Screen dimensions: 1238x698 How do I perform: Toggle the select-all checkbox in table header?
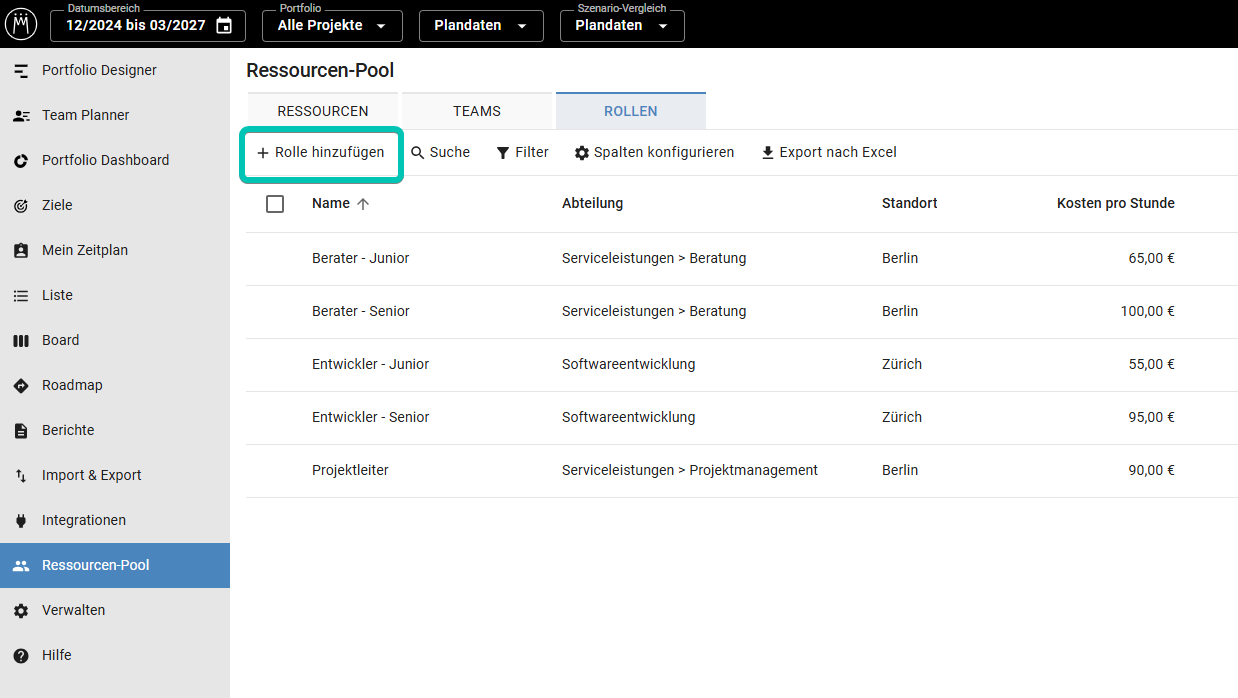[275, 204]
